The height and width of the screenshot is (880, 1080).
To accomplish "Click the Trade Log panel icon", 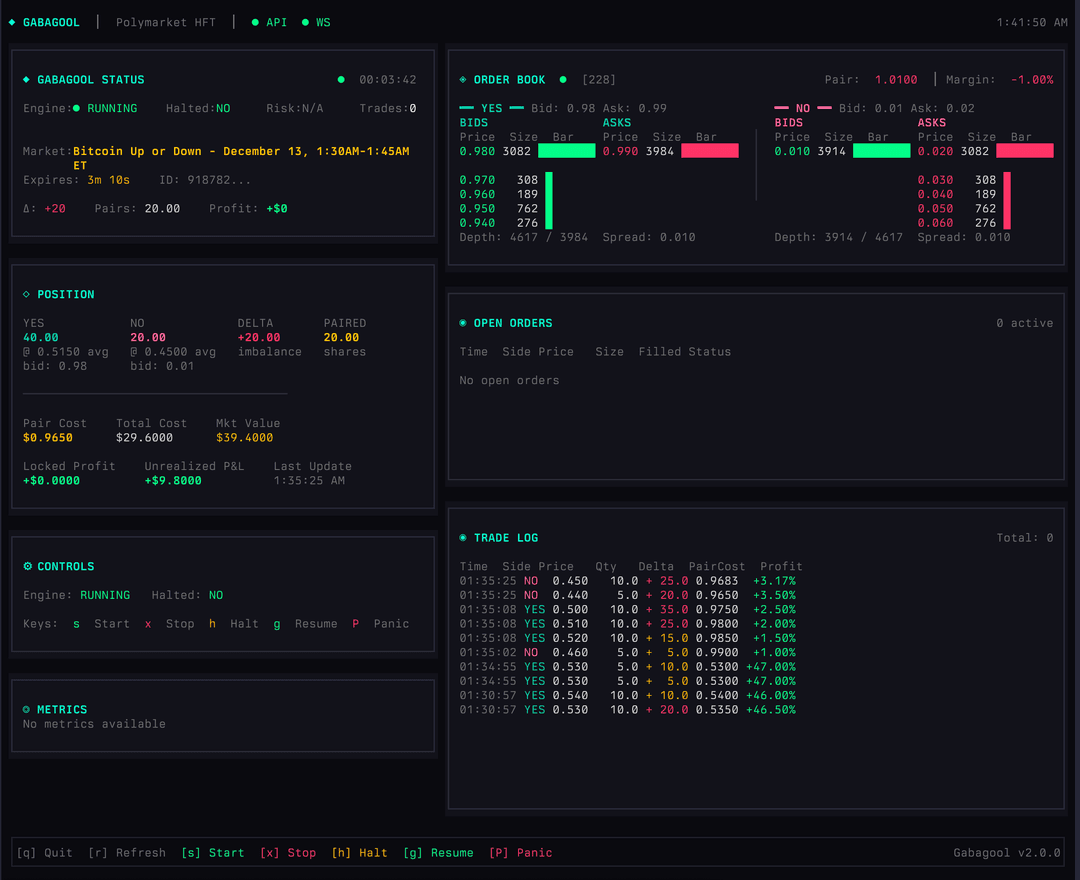I will point(463,538).
